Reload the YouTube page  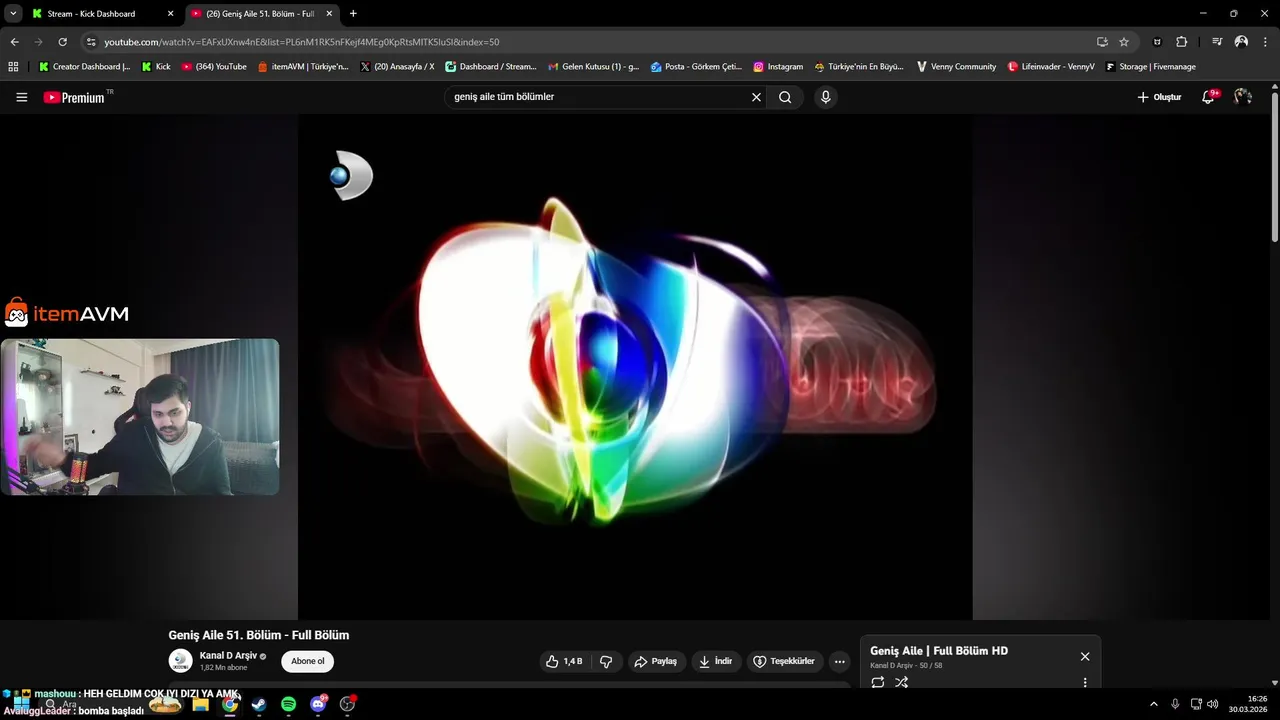[62, 42]
